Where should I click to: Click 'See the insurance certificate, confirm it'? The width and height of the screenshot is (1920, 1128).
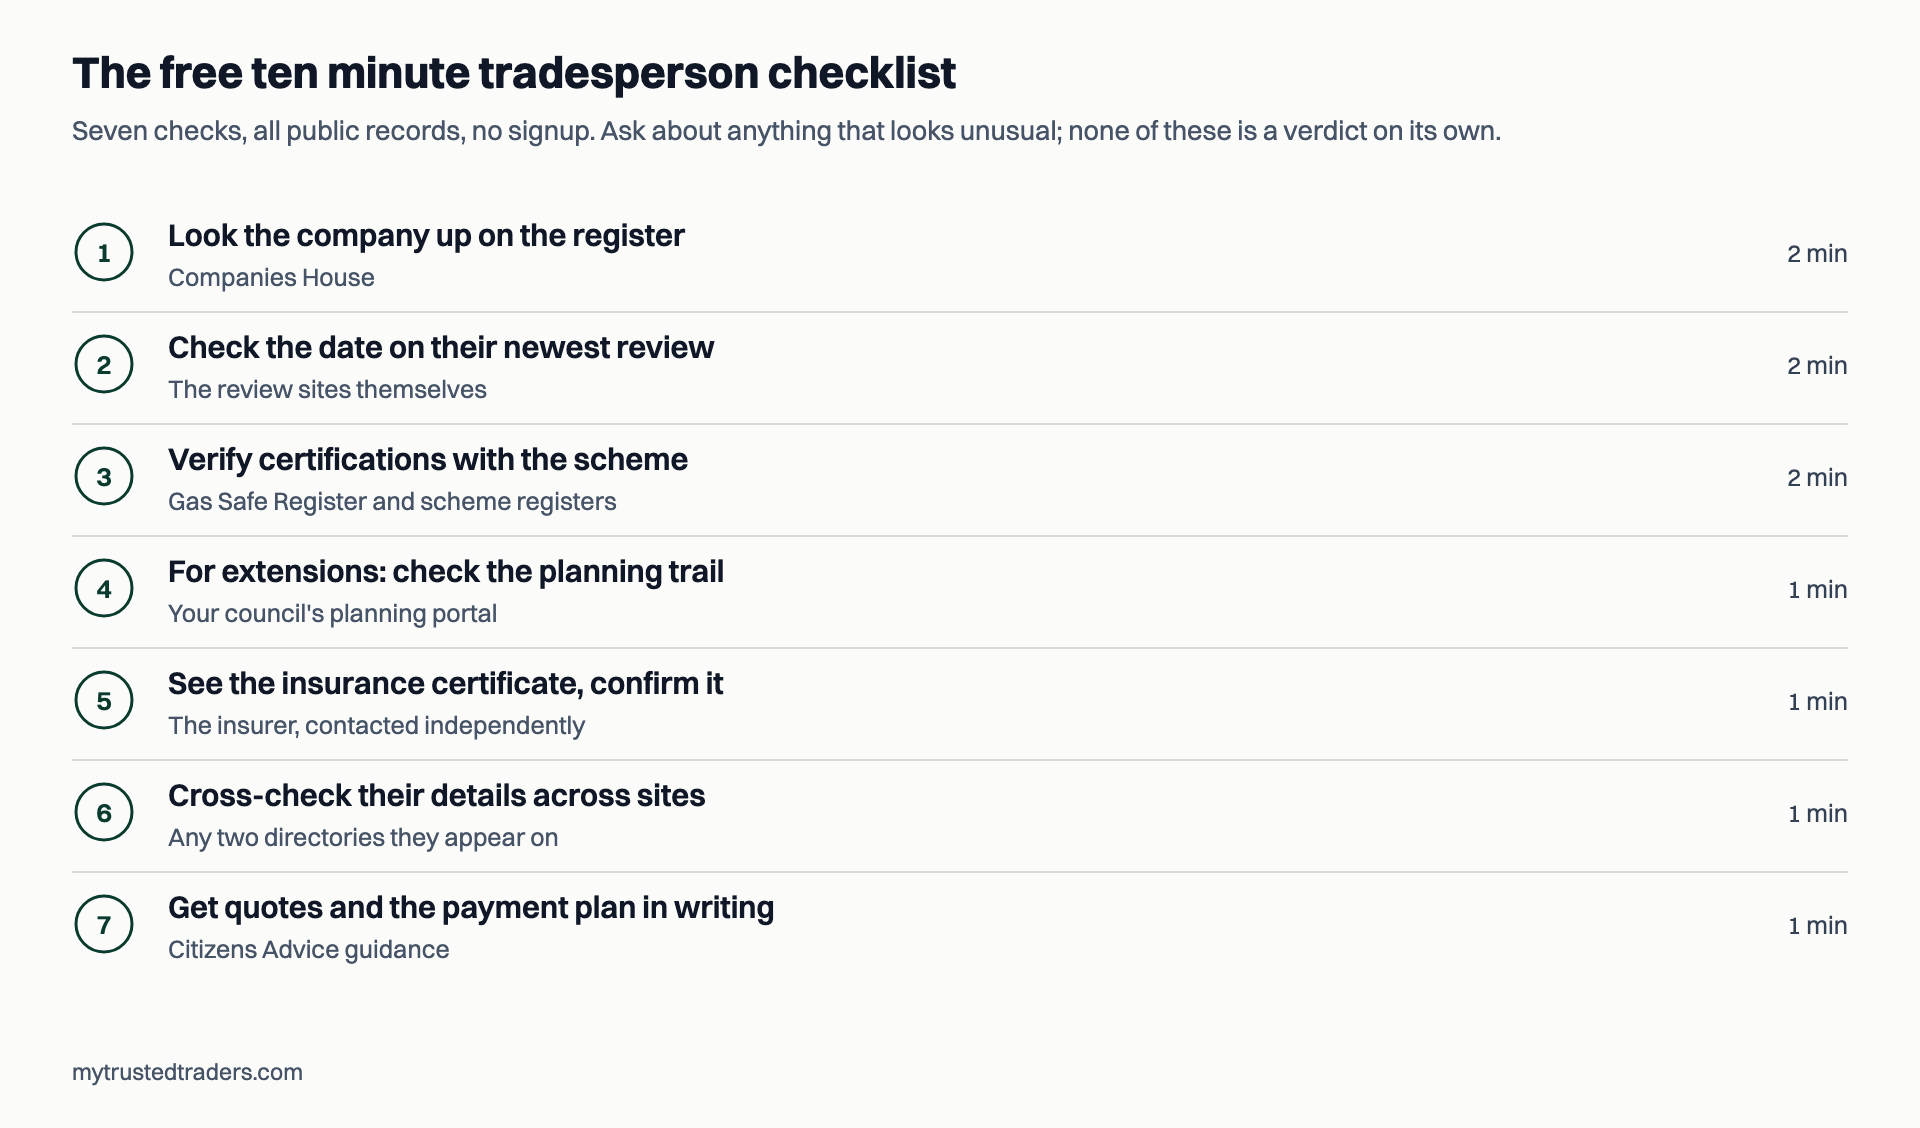pos(445,684)
